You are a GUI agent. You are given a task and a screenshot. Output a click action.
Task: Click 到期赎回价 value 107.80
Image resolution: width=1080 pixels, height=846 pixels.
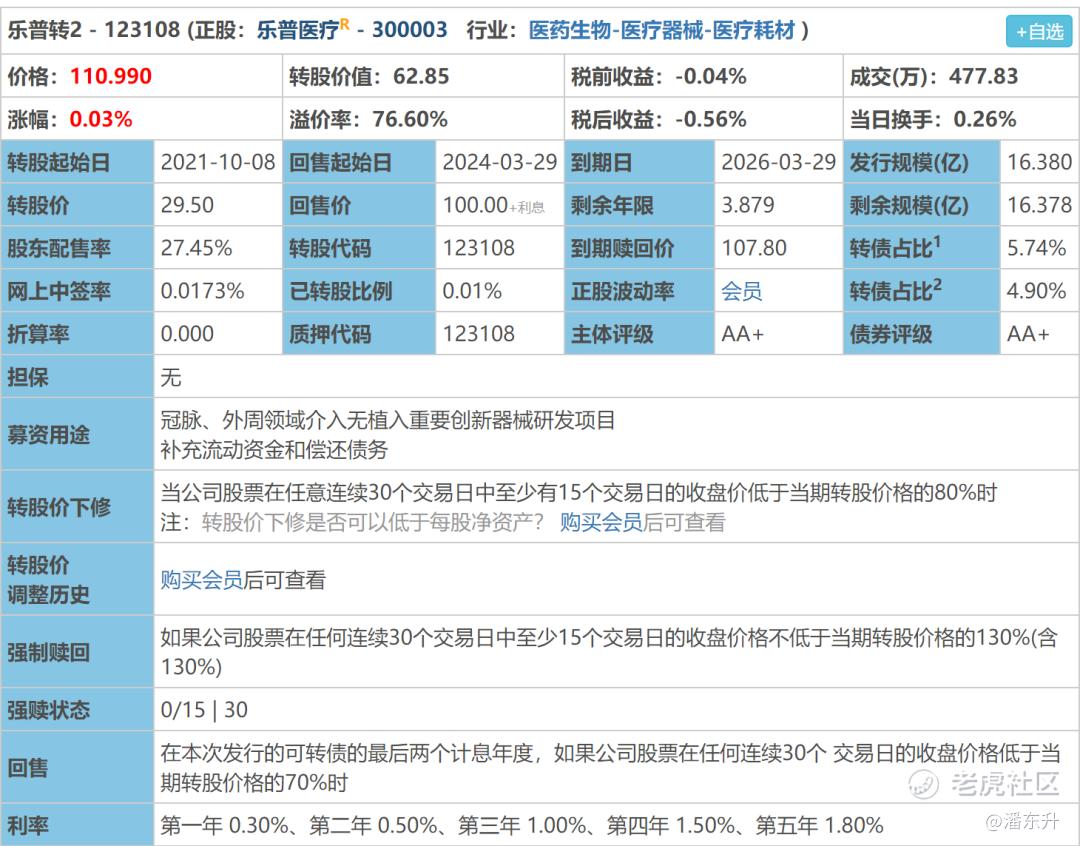754,248
